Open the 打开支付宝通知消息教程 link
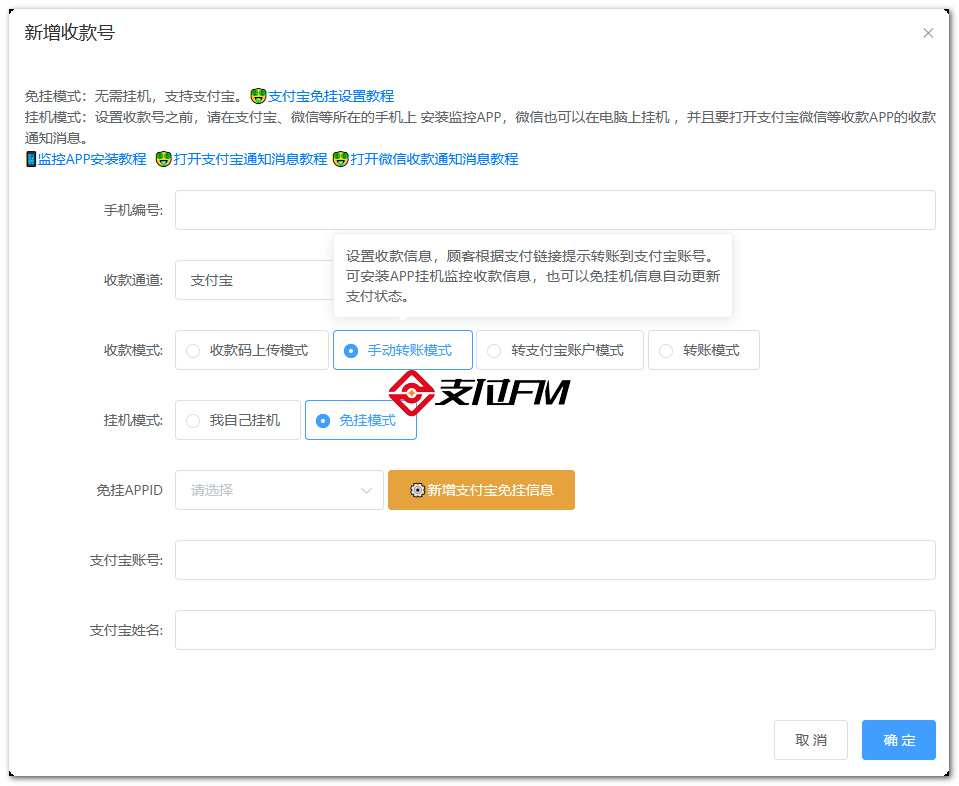Screen dimensions: 959x786 250,159
